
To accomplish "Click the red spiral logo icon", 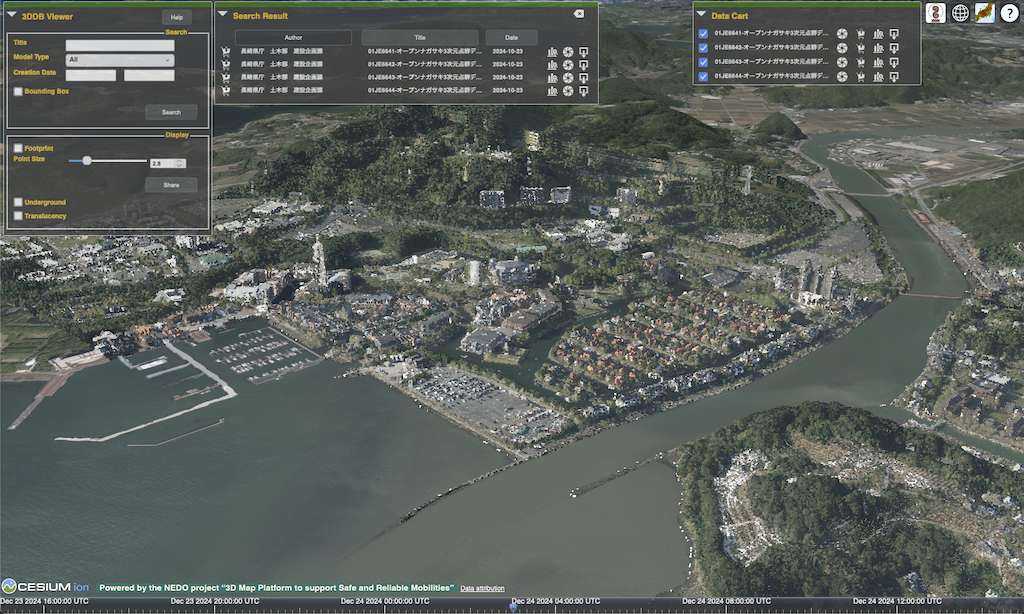I will point(935,13).
